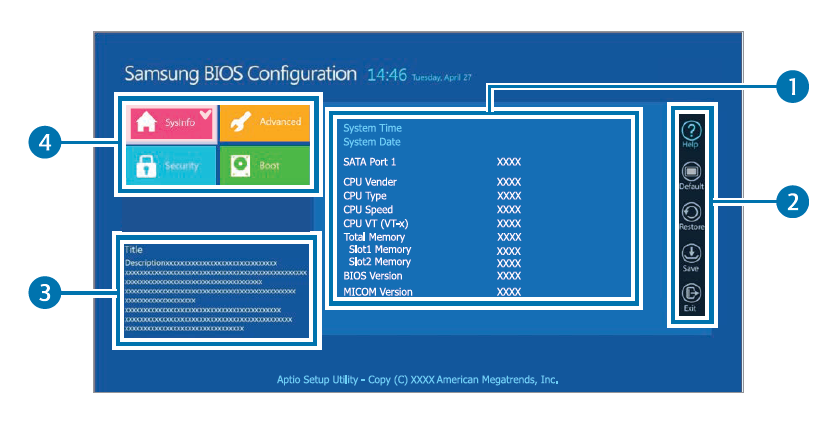Select the CPU VT (VT-x) row

432,223
